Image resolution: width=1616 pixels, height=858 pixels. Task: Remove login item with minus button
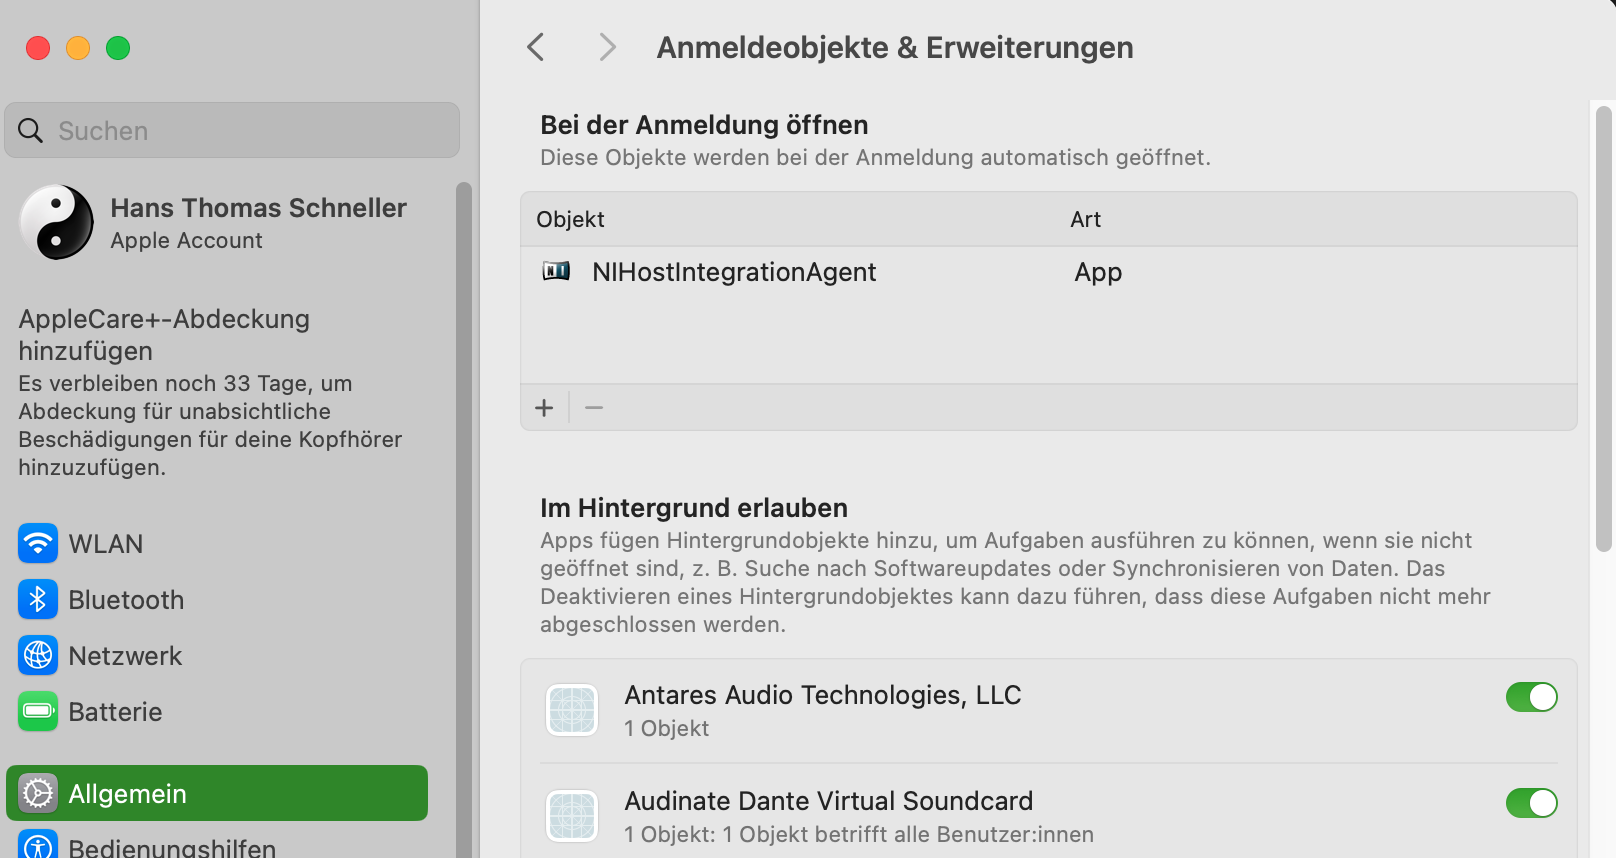[x=594, y=408]
